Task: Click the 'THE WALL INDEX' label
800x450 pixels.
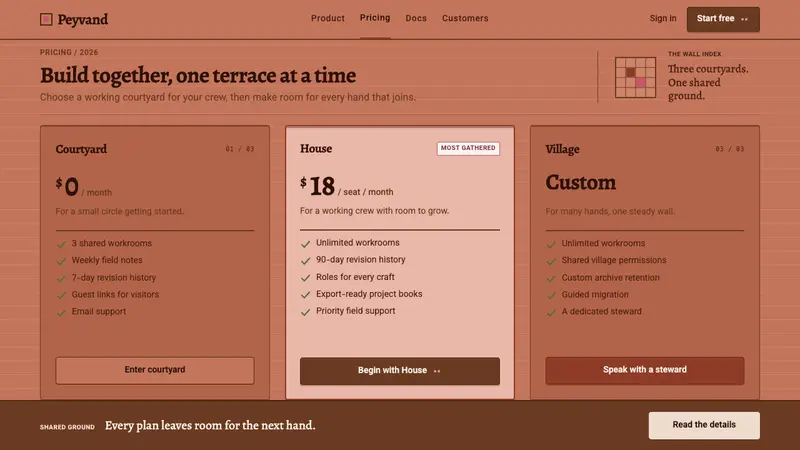Action: 694,54
